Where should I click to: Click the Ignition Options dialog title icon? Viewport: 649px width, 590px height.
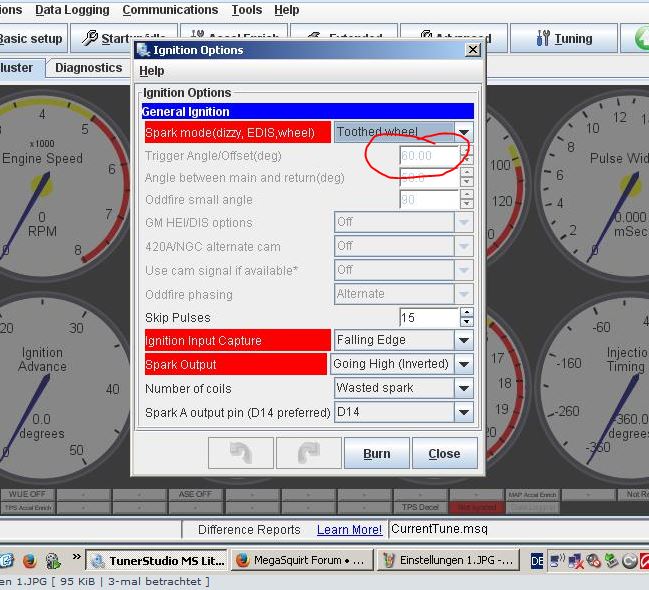click(144, 50)
